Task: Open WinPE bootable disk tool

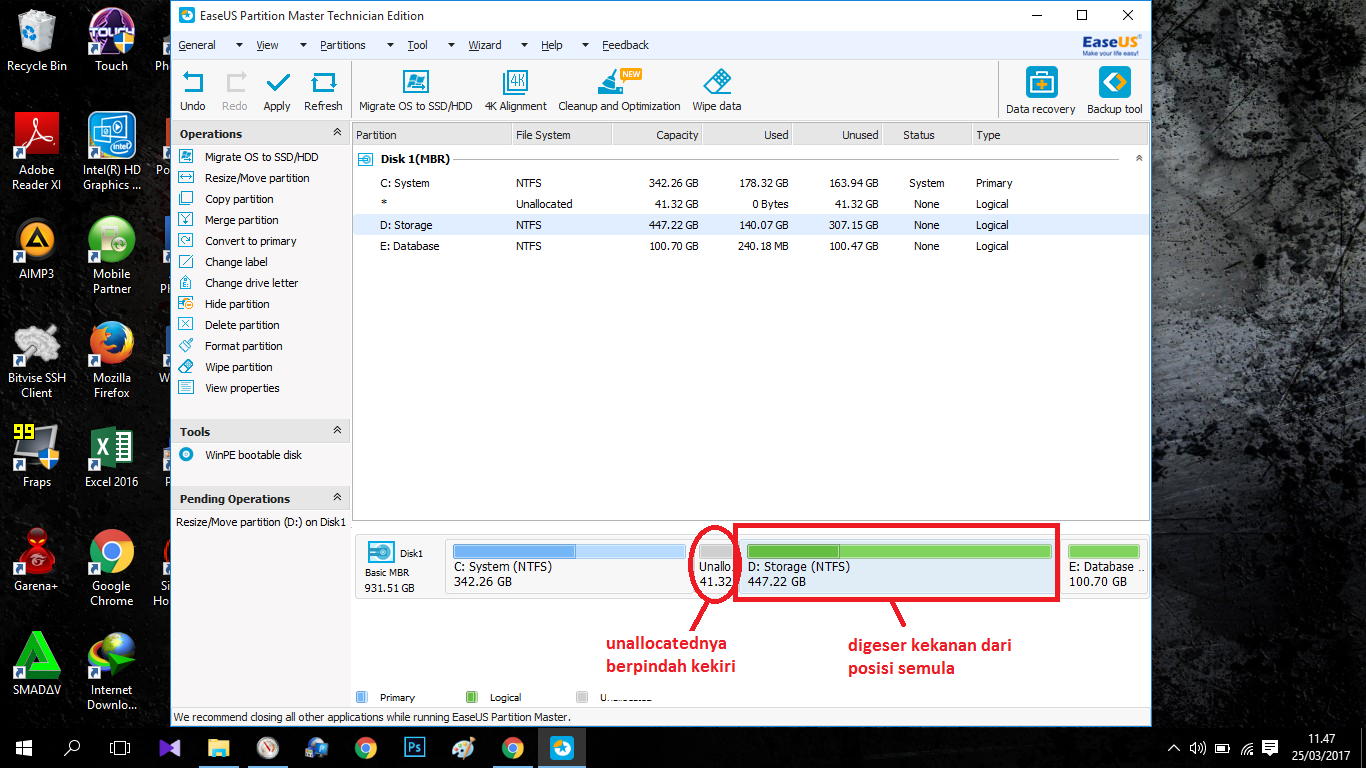Action: (253, 455)
